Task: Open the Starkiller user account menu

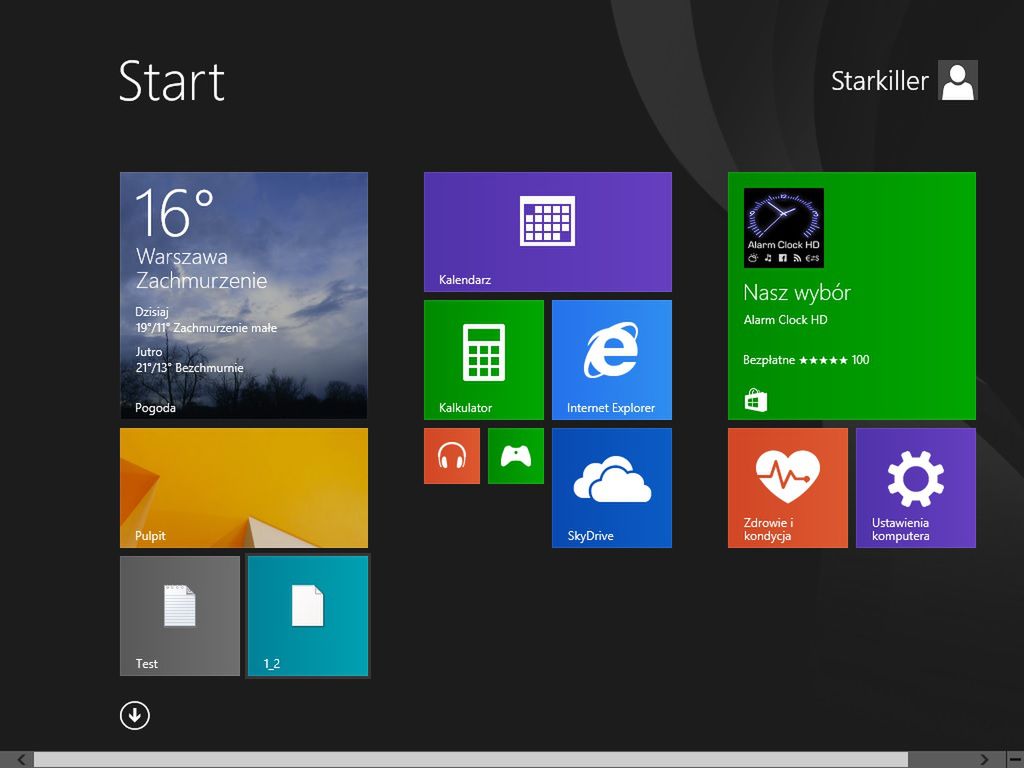Action: click(x=904, y=80)
